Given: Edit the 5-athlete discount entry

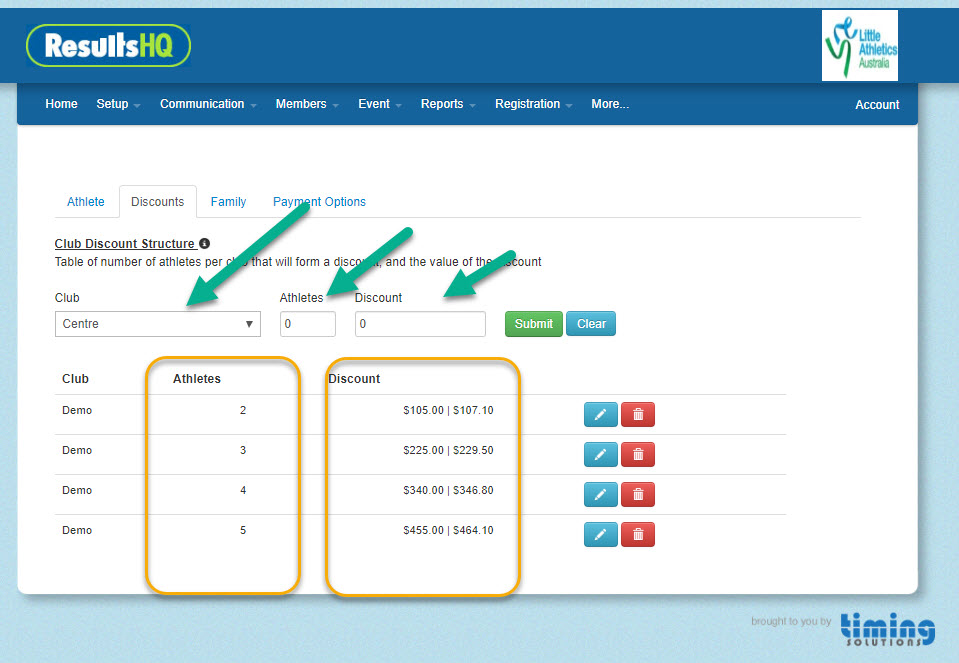Looking at the screenshot, I should 600,534.
